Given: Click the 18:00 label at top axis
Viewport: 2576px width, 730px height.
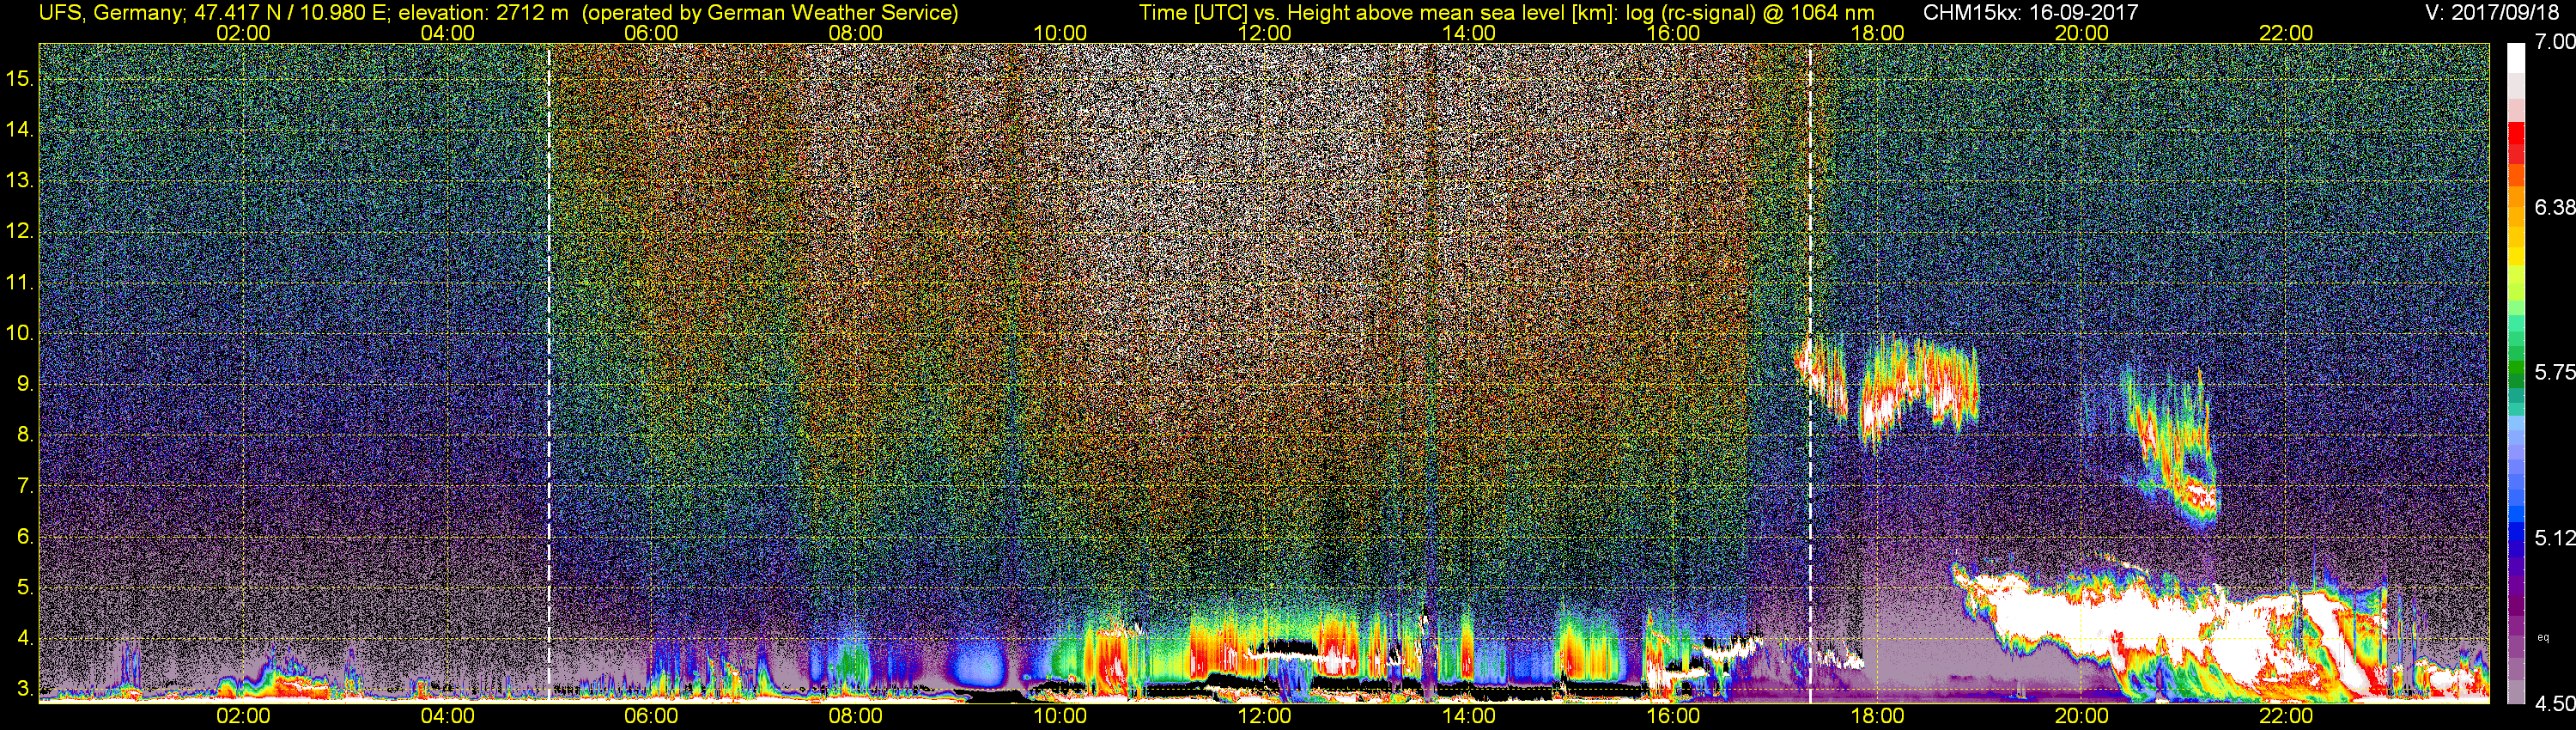Looking at the screenshot, I should pos(1877,33).
